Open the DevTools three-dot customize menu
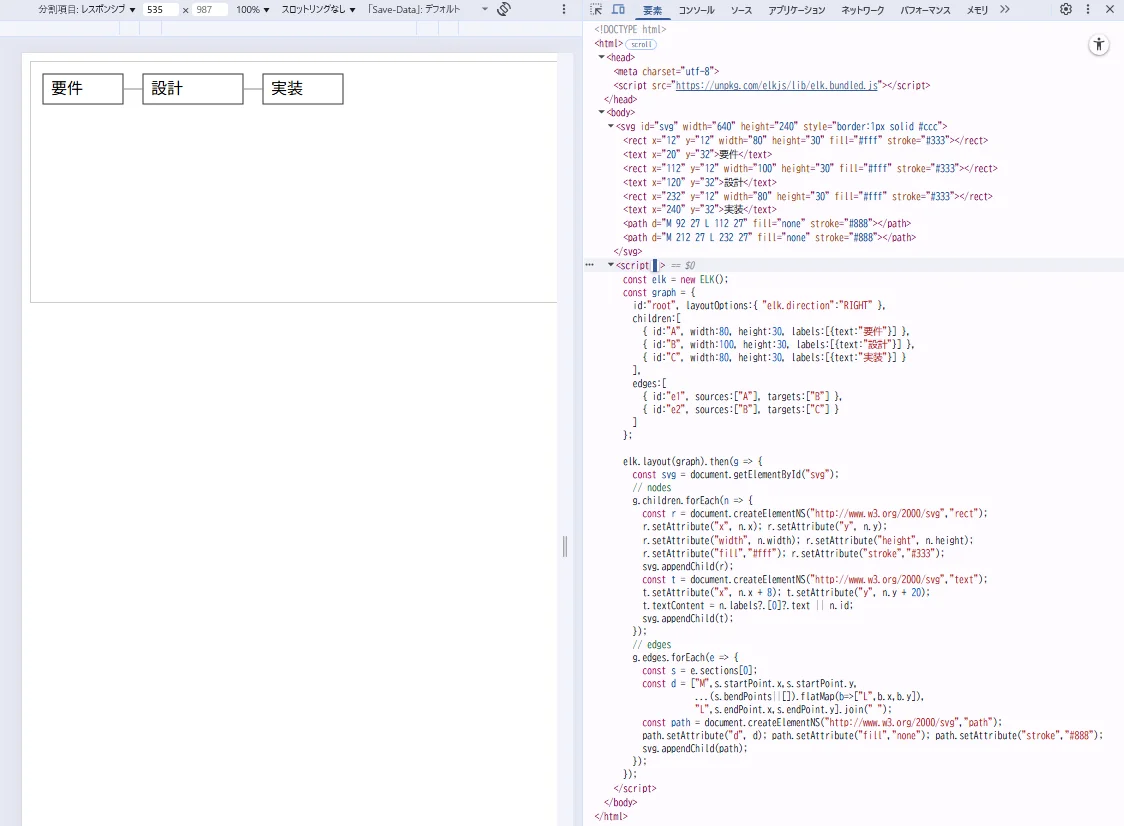 [1087, 9]
